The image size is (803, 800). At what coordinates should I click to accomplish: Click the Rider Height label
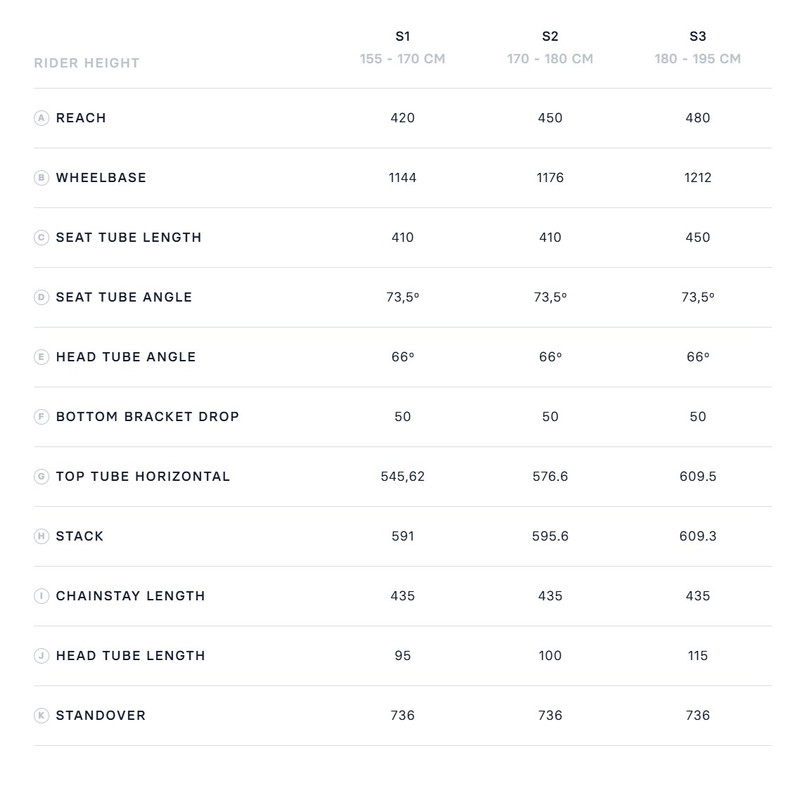pos(86,63)
